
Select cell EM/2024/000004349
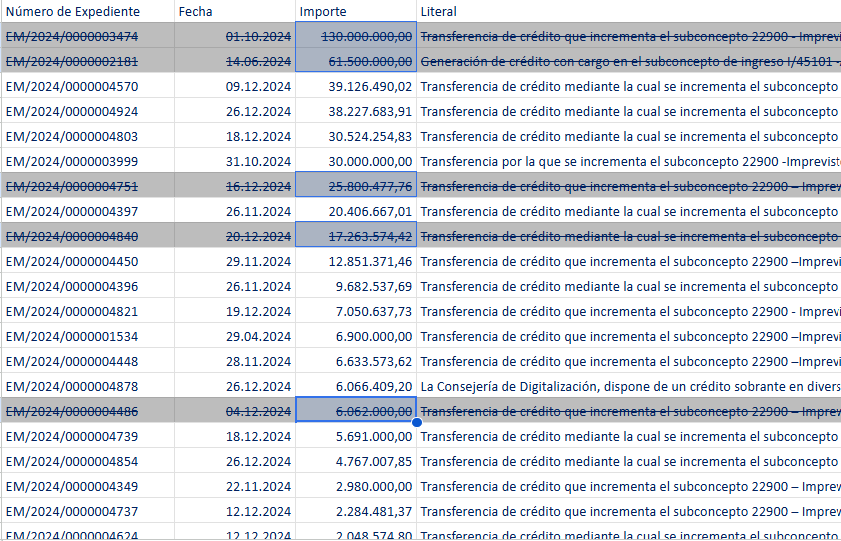(87, 487)
